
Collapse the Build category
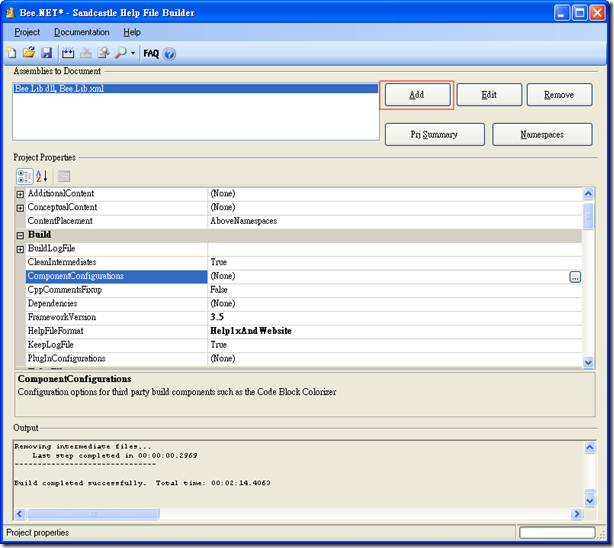[x=20, y=235]
